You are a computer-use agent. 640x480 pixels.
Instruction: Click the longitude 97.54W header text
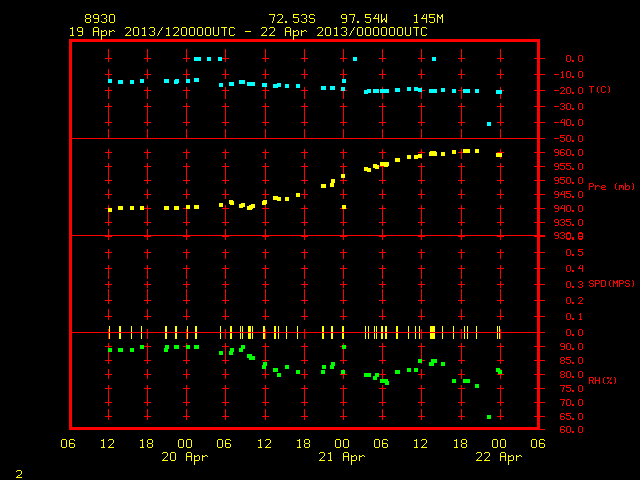[x=364, y=19]
